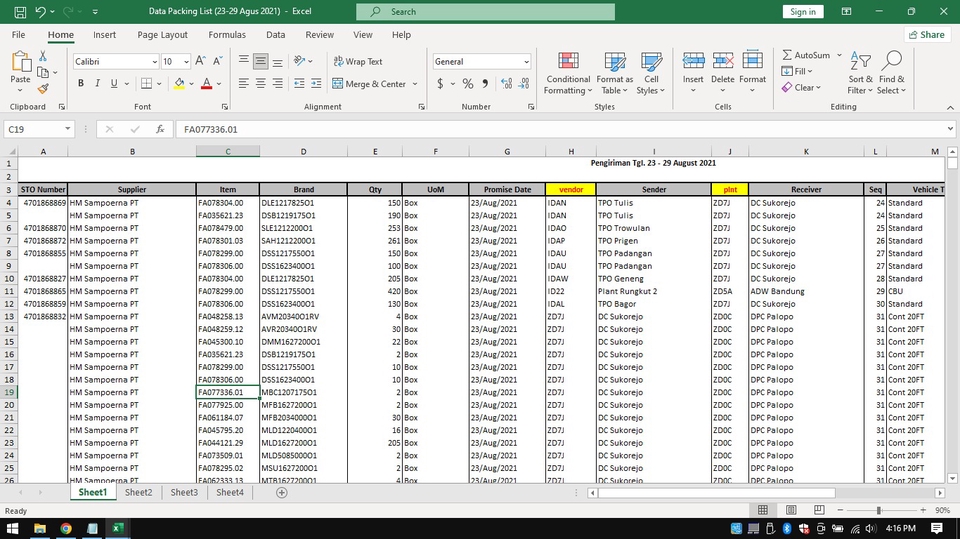Open the File menu
The height and width of the screenshot is (539, 960).
[18, 35]
